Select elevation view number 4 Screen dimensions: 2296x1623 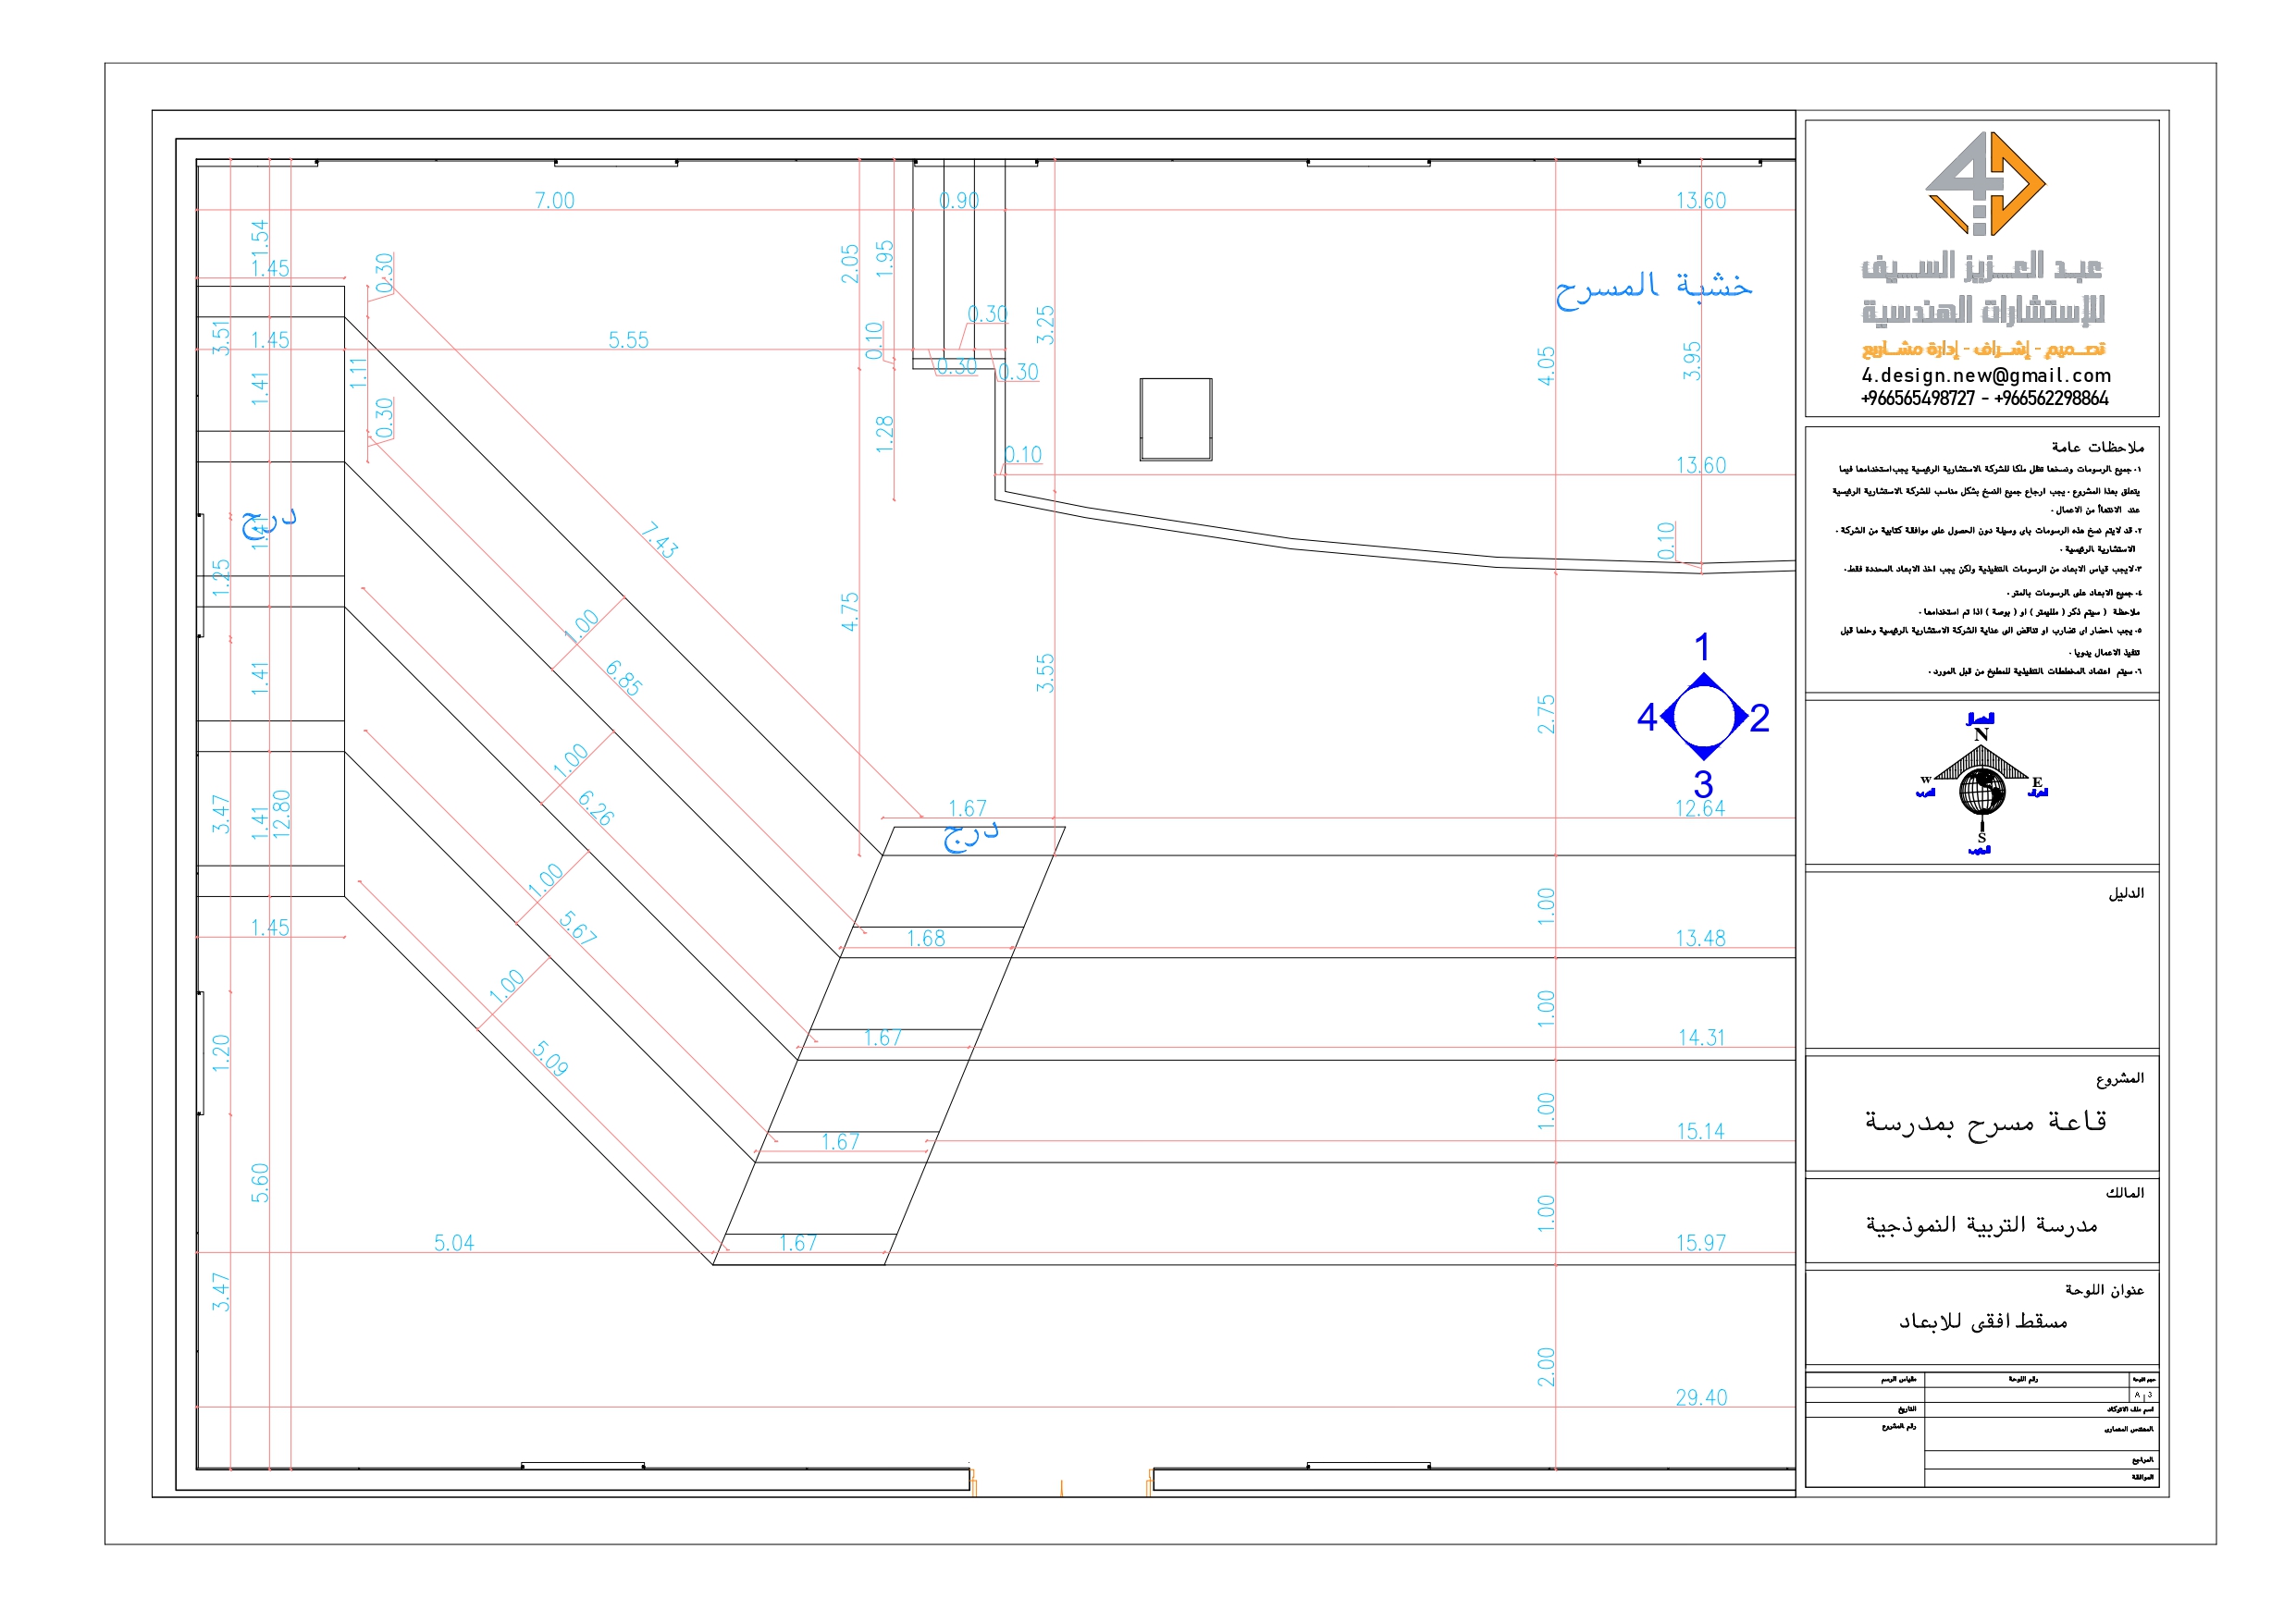[1647, 717]
